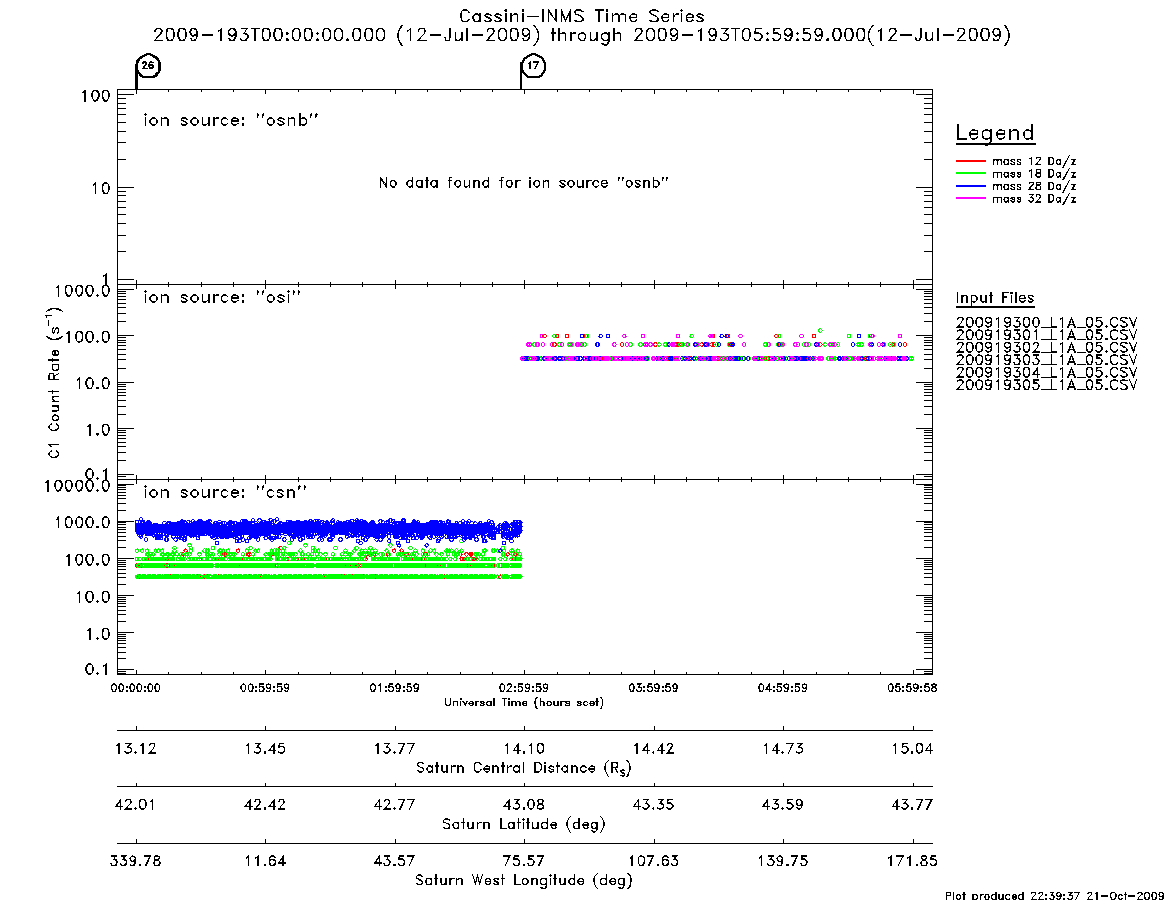Click the ion source "osnb" panel label
The width and height of the screenshot is (1165, 900).
coord(231,120)
